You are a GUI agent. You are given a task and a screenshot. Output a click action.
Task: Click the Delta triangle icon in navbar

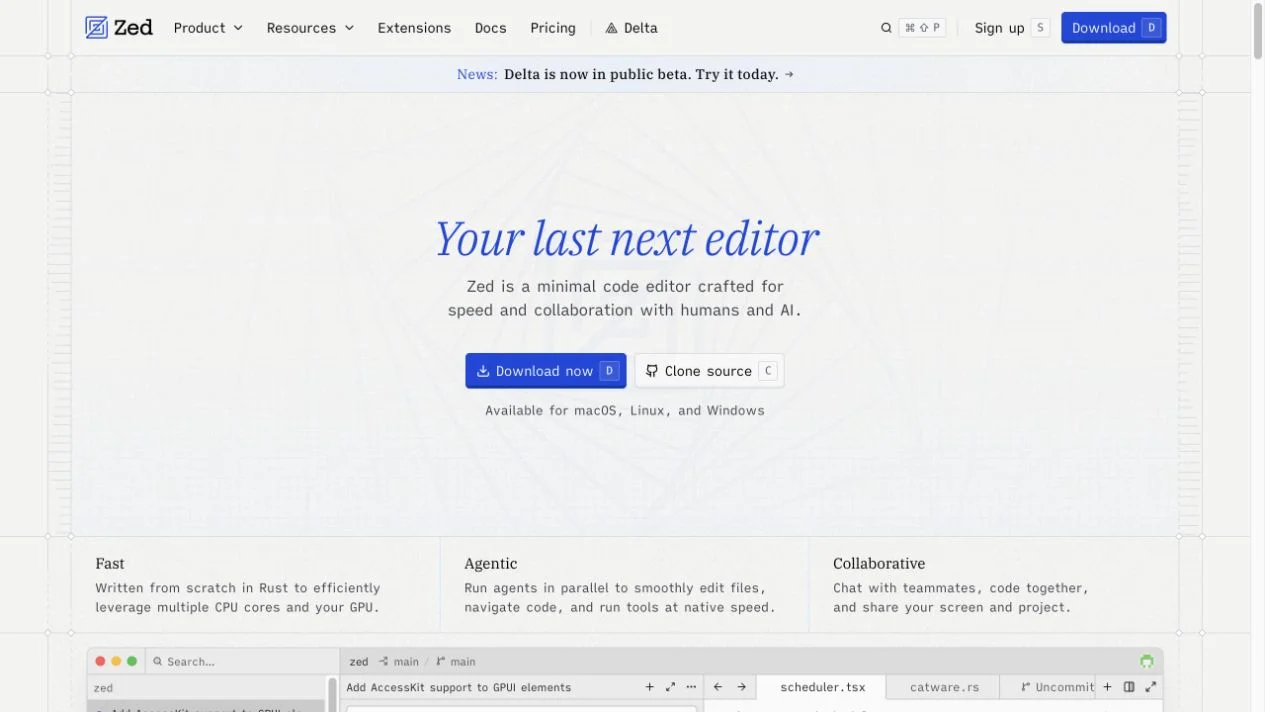click(x=611, y=28)
